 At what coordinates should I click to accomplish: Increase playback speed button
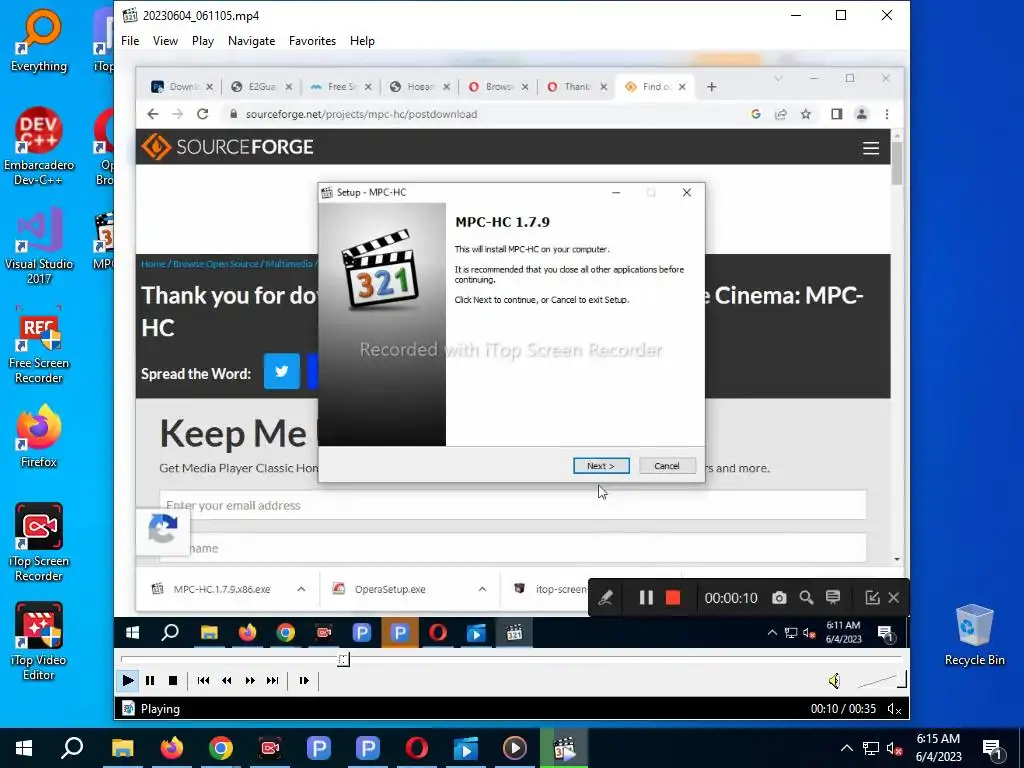[x=249, y=680]
